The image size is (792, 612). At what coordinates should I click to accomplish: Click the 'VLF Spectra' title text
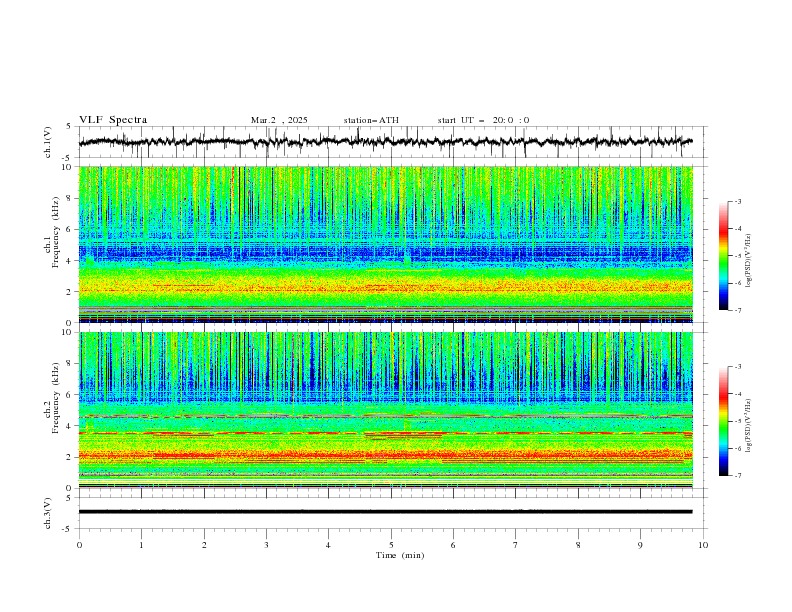click(113, 120)
